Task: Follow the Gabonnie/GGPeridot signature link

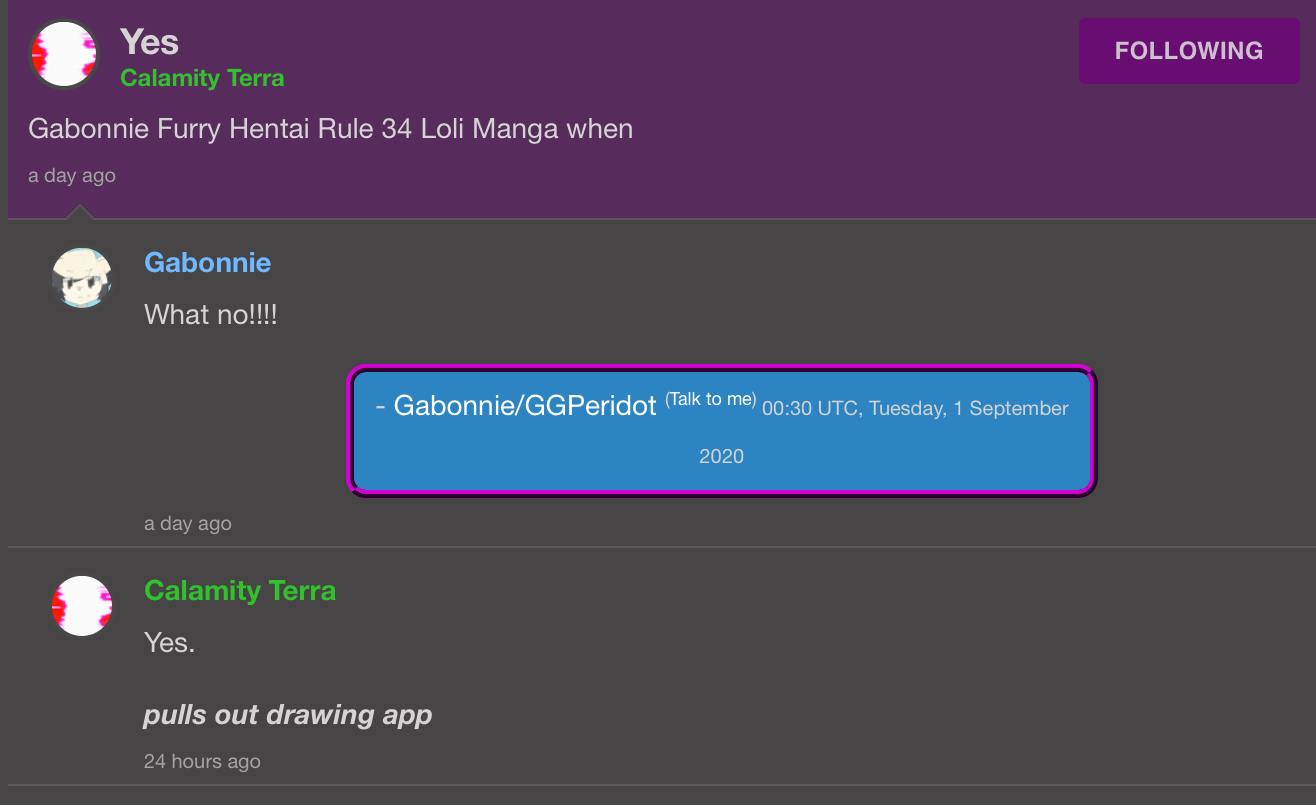Action: (524, 405)
